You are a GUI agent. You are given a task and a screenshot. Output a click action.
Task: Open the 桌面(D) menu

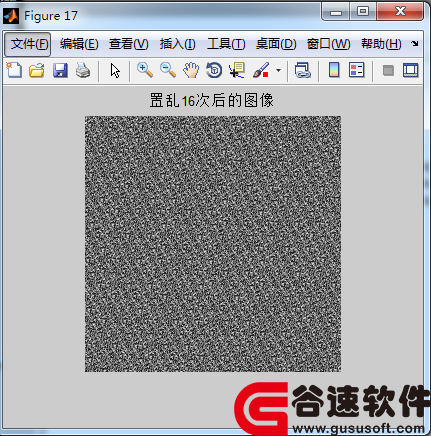click(276, 44)
